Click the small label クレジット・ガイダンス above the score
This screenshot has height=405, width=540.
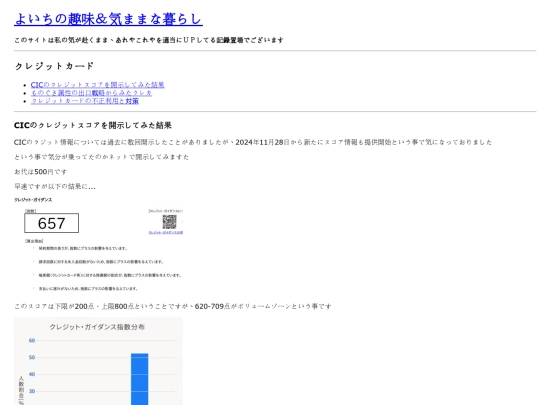click(33, 200)
